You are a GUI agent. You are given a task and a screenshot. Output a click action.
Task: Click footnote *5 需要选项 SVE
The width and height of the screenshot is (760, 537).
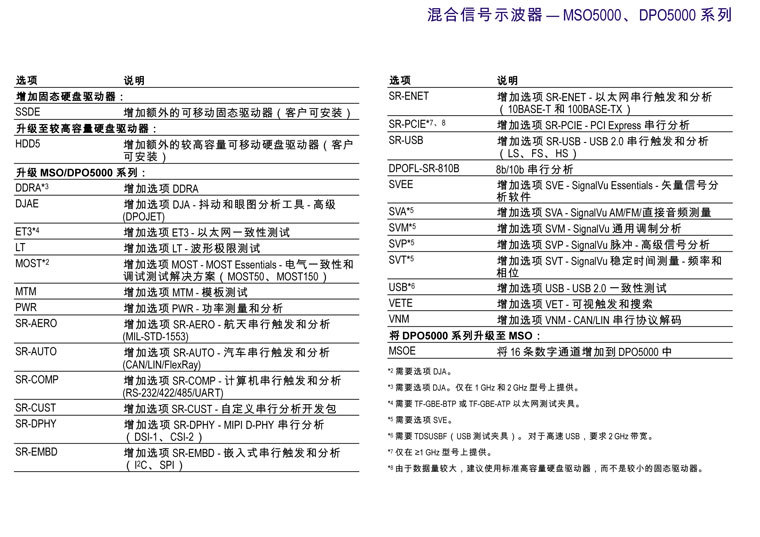421,420
